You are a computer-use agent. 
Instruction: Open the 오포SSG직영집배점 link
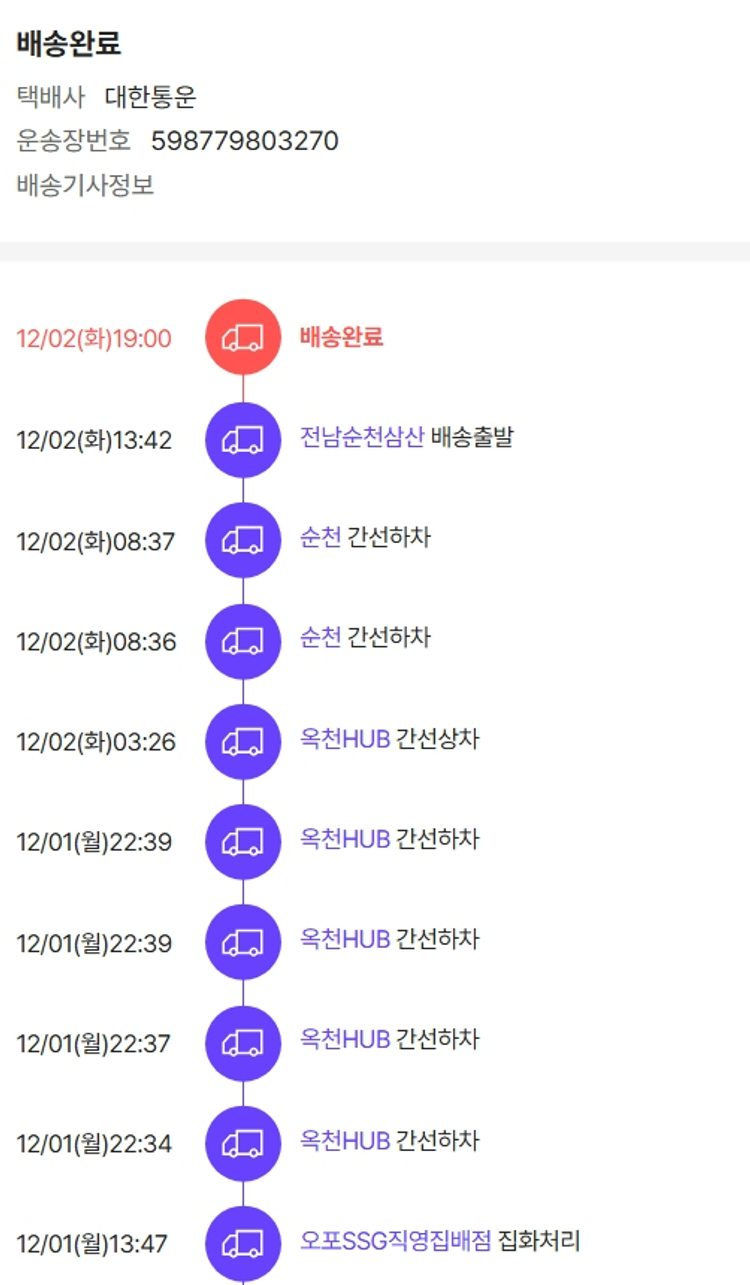(396, 1242)
